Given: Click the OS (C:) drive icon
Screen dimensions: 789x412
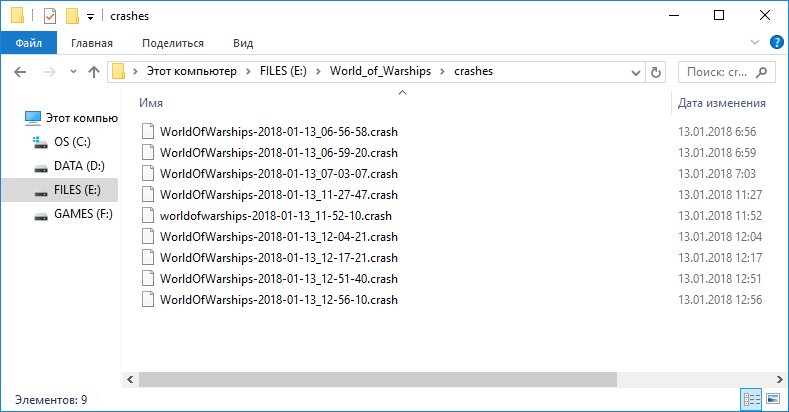Looking at the screenshot, I should (x=40, y=142).
